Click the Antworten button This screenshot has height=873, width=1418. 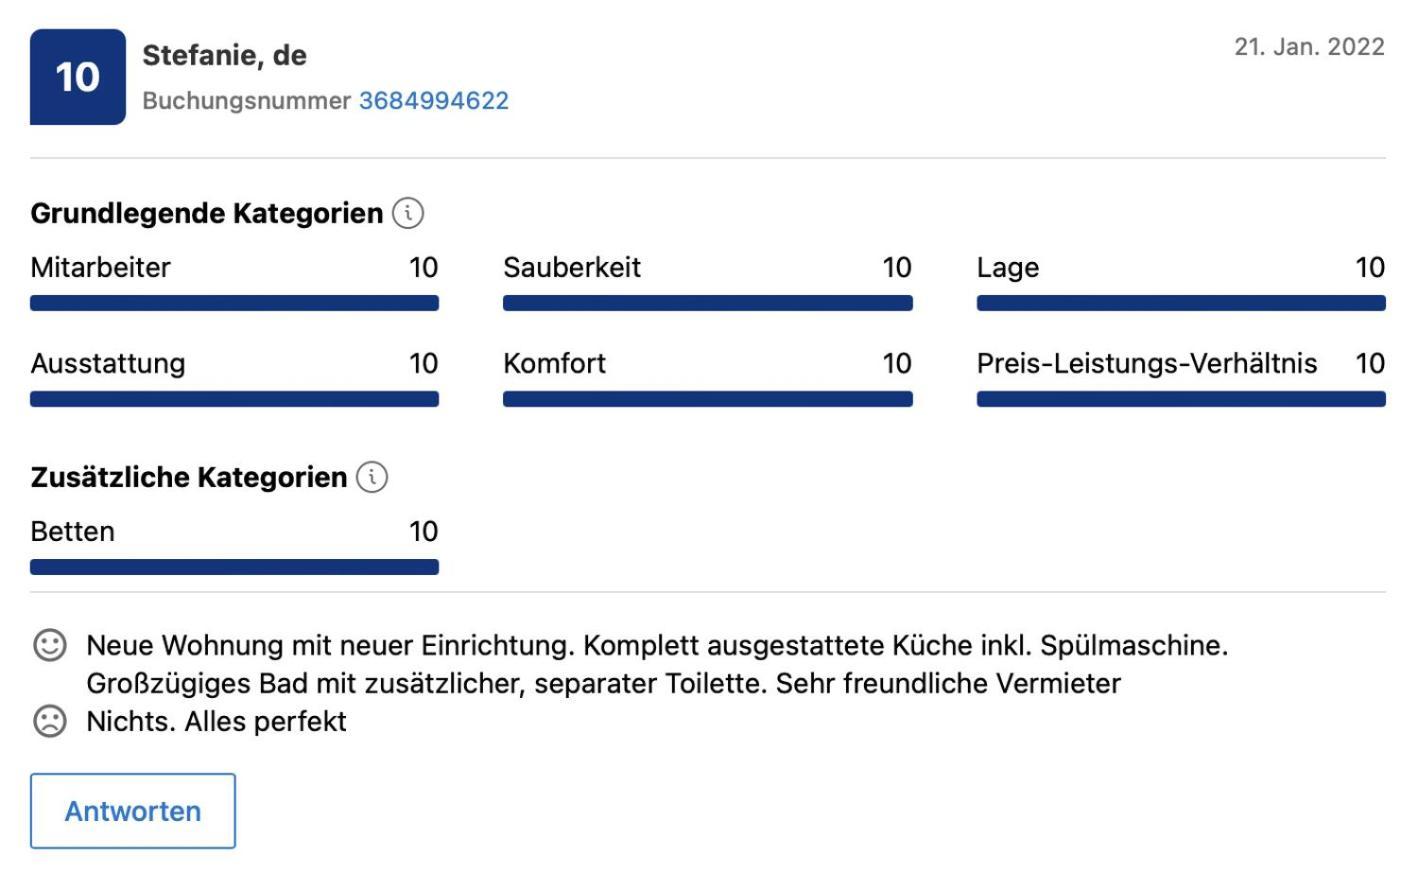point(133,811)
